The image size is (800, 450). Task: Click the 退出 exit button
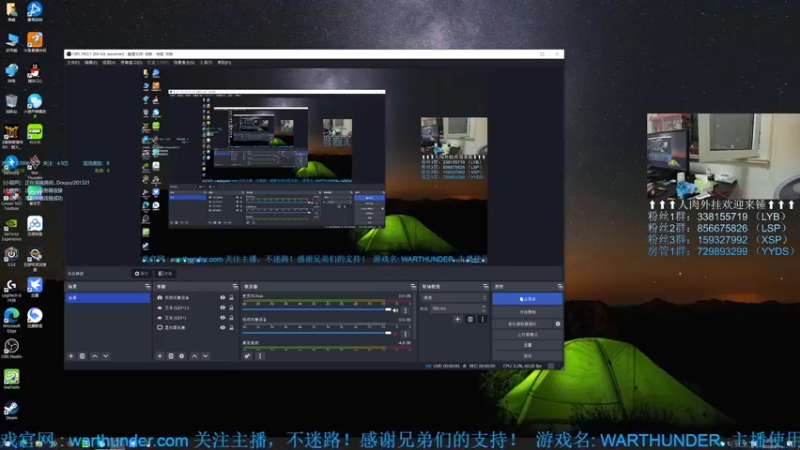pos(528,356)
